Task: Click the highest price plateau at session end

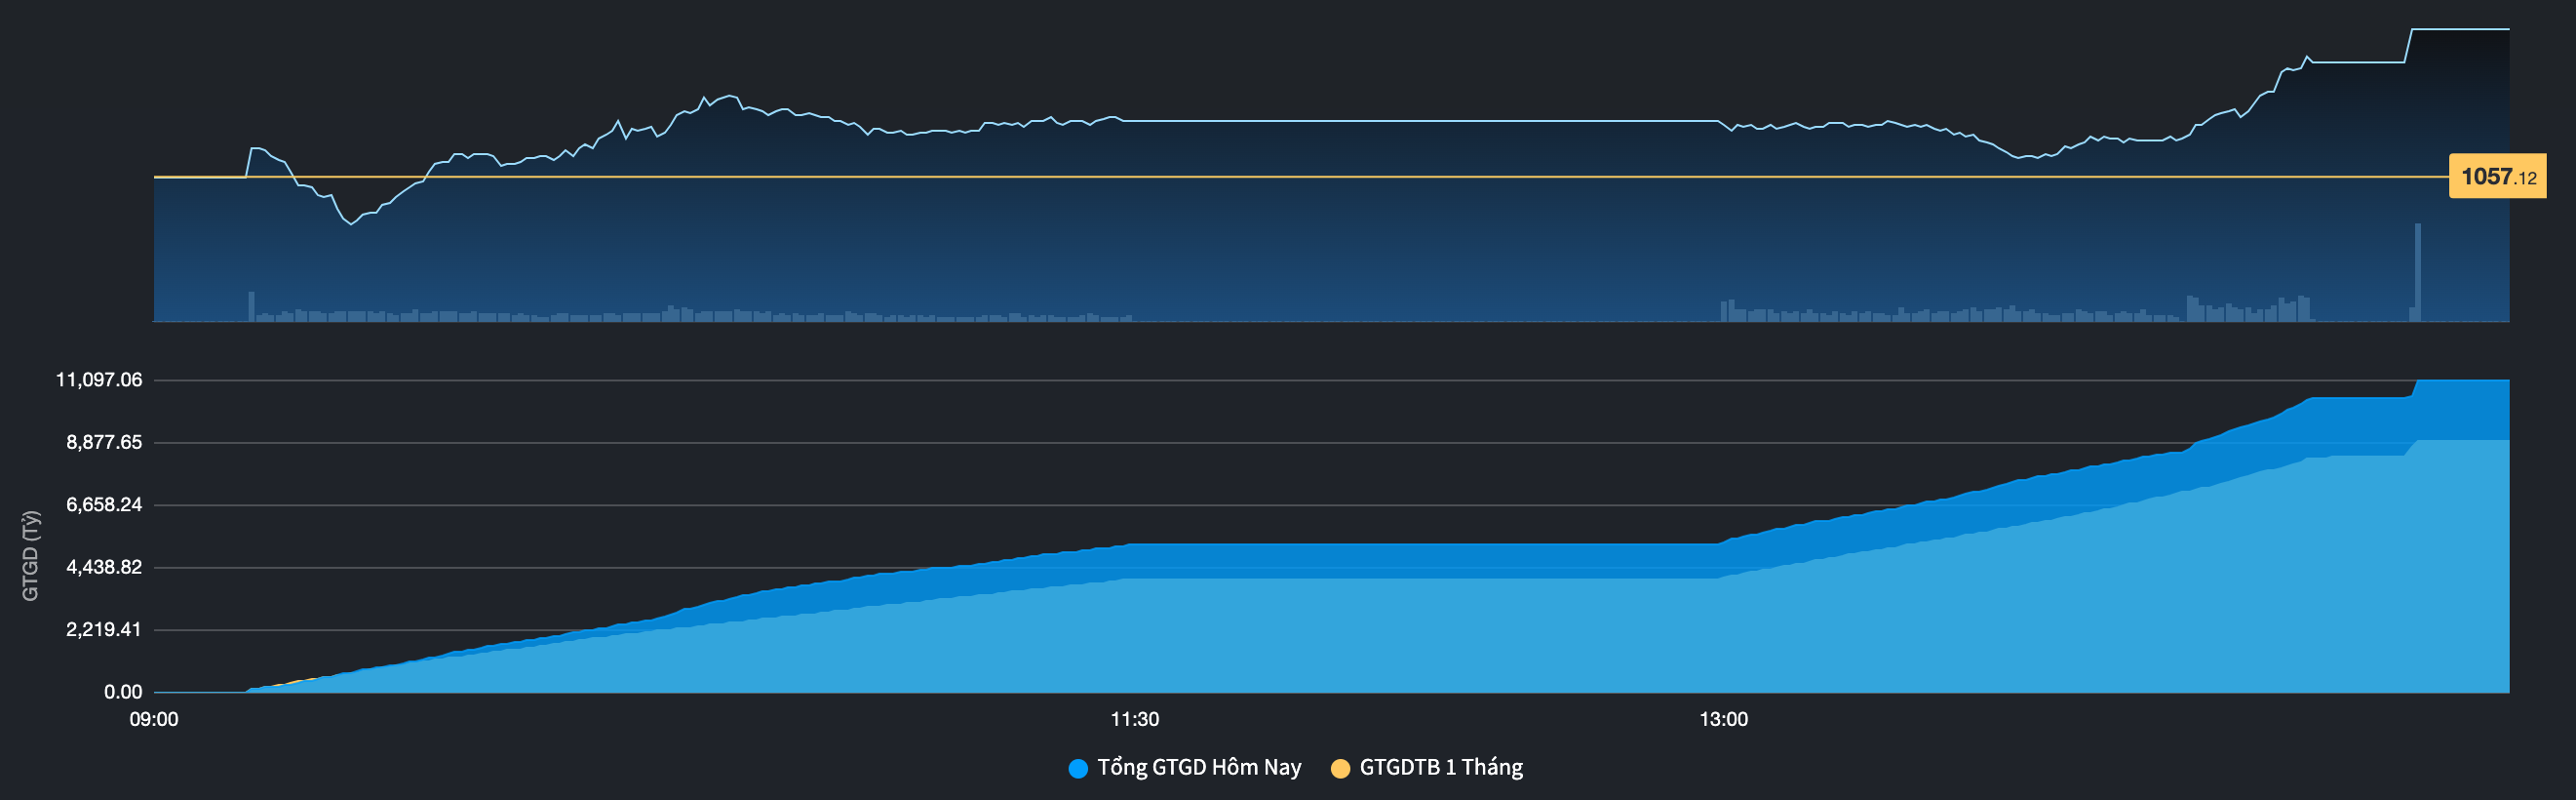Action: click(2460, 30)
